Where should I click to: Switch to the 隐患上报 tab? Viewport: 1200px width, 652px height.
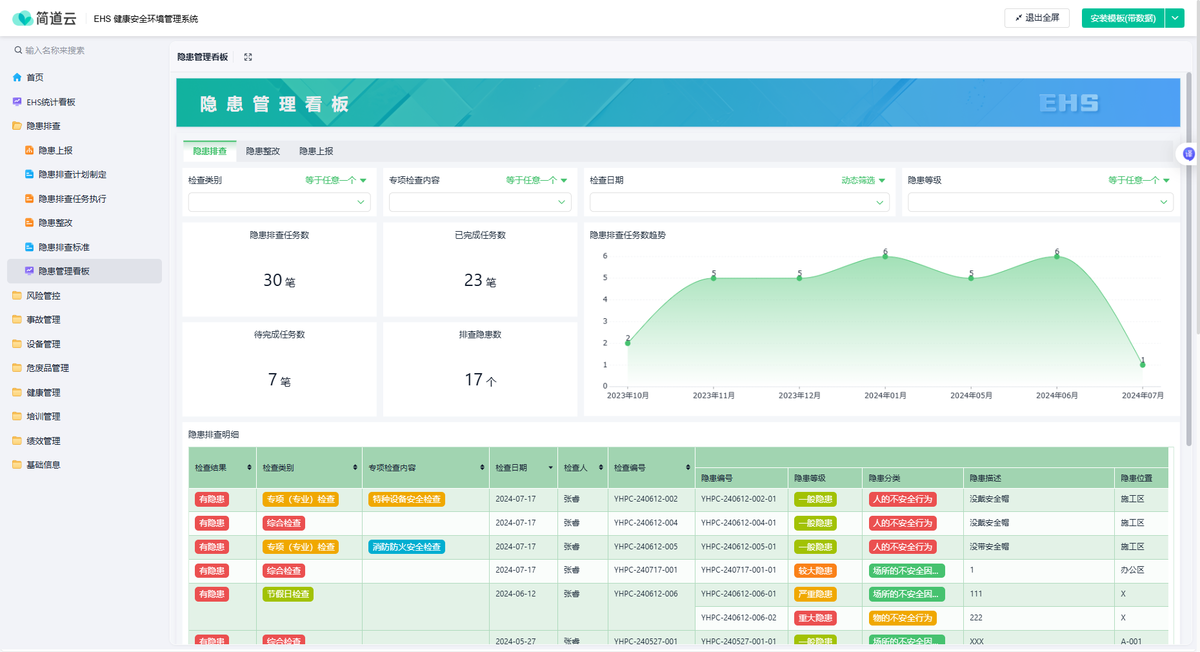click(x=316, y=151)
